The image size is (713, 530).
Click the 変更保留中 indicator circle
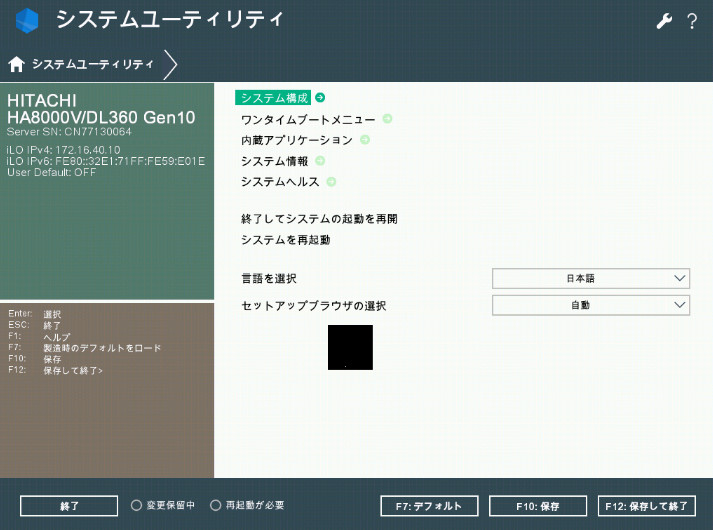point(136,505)
